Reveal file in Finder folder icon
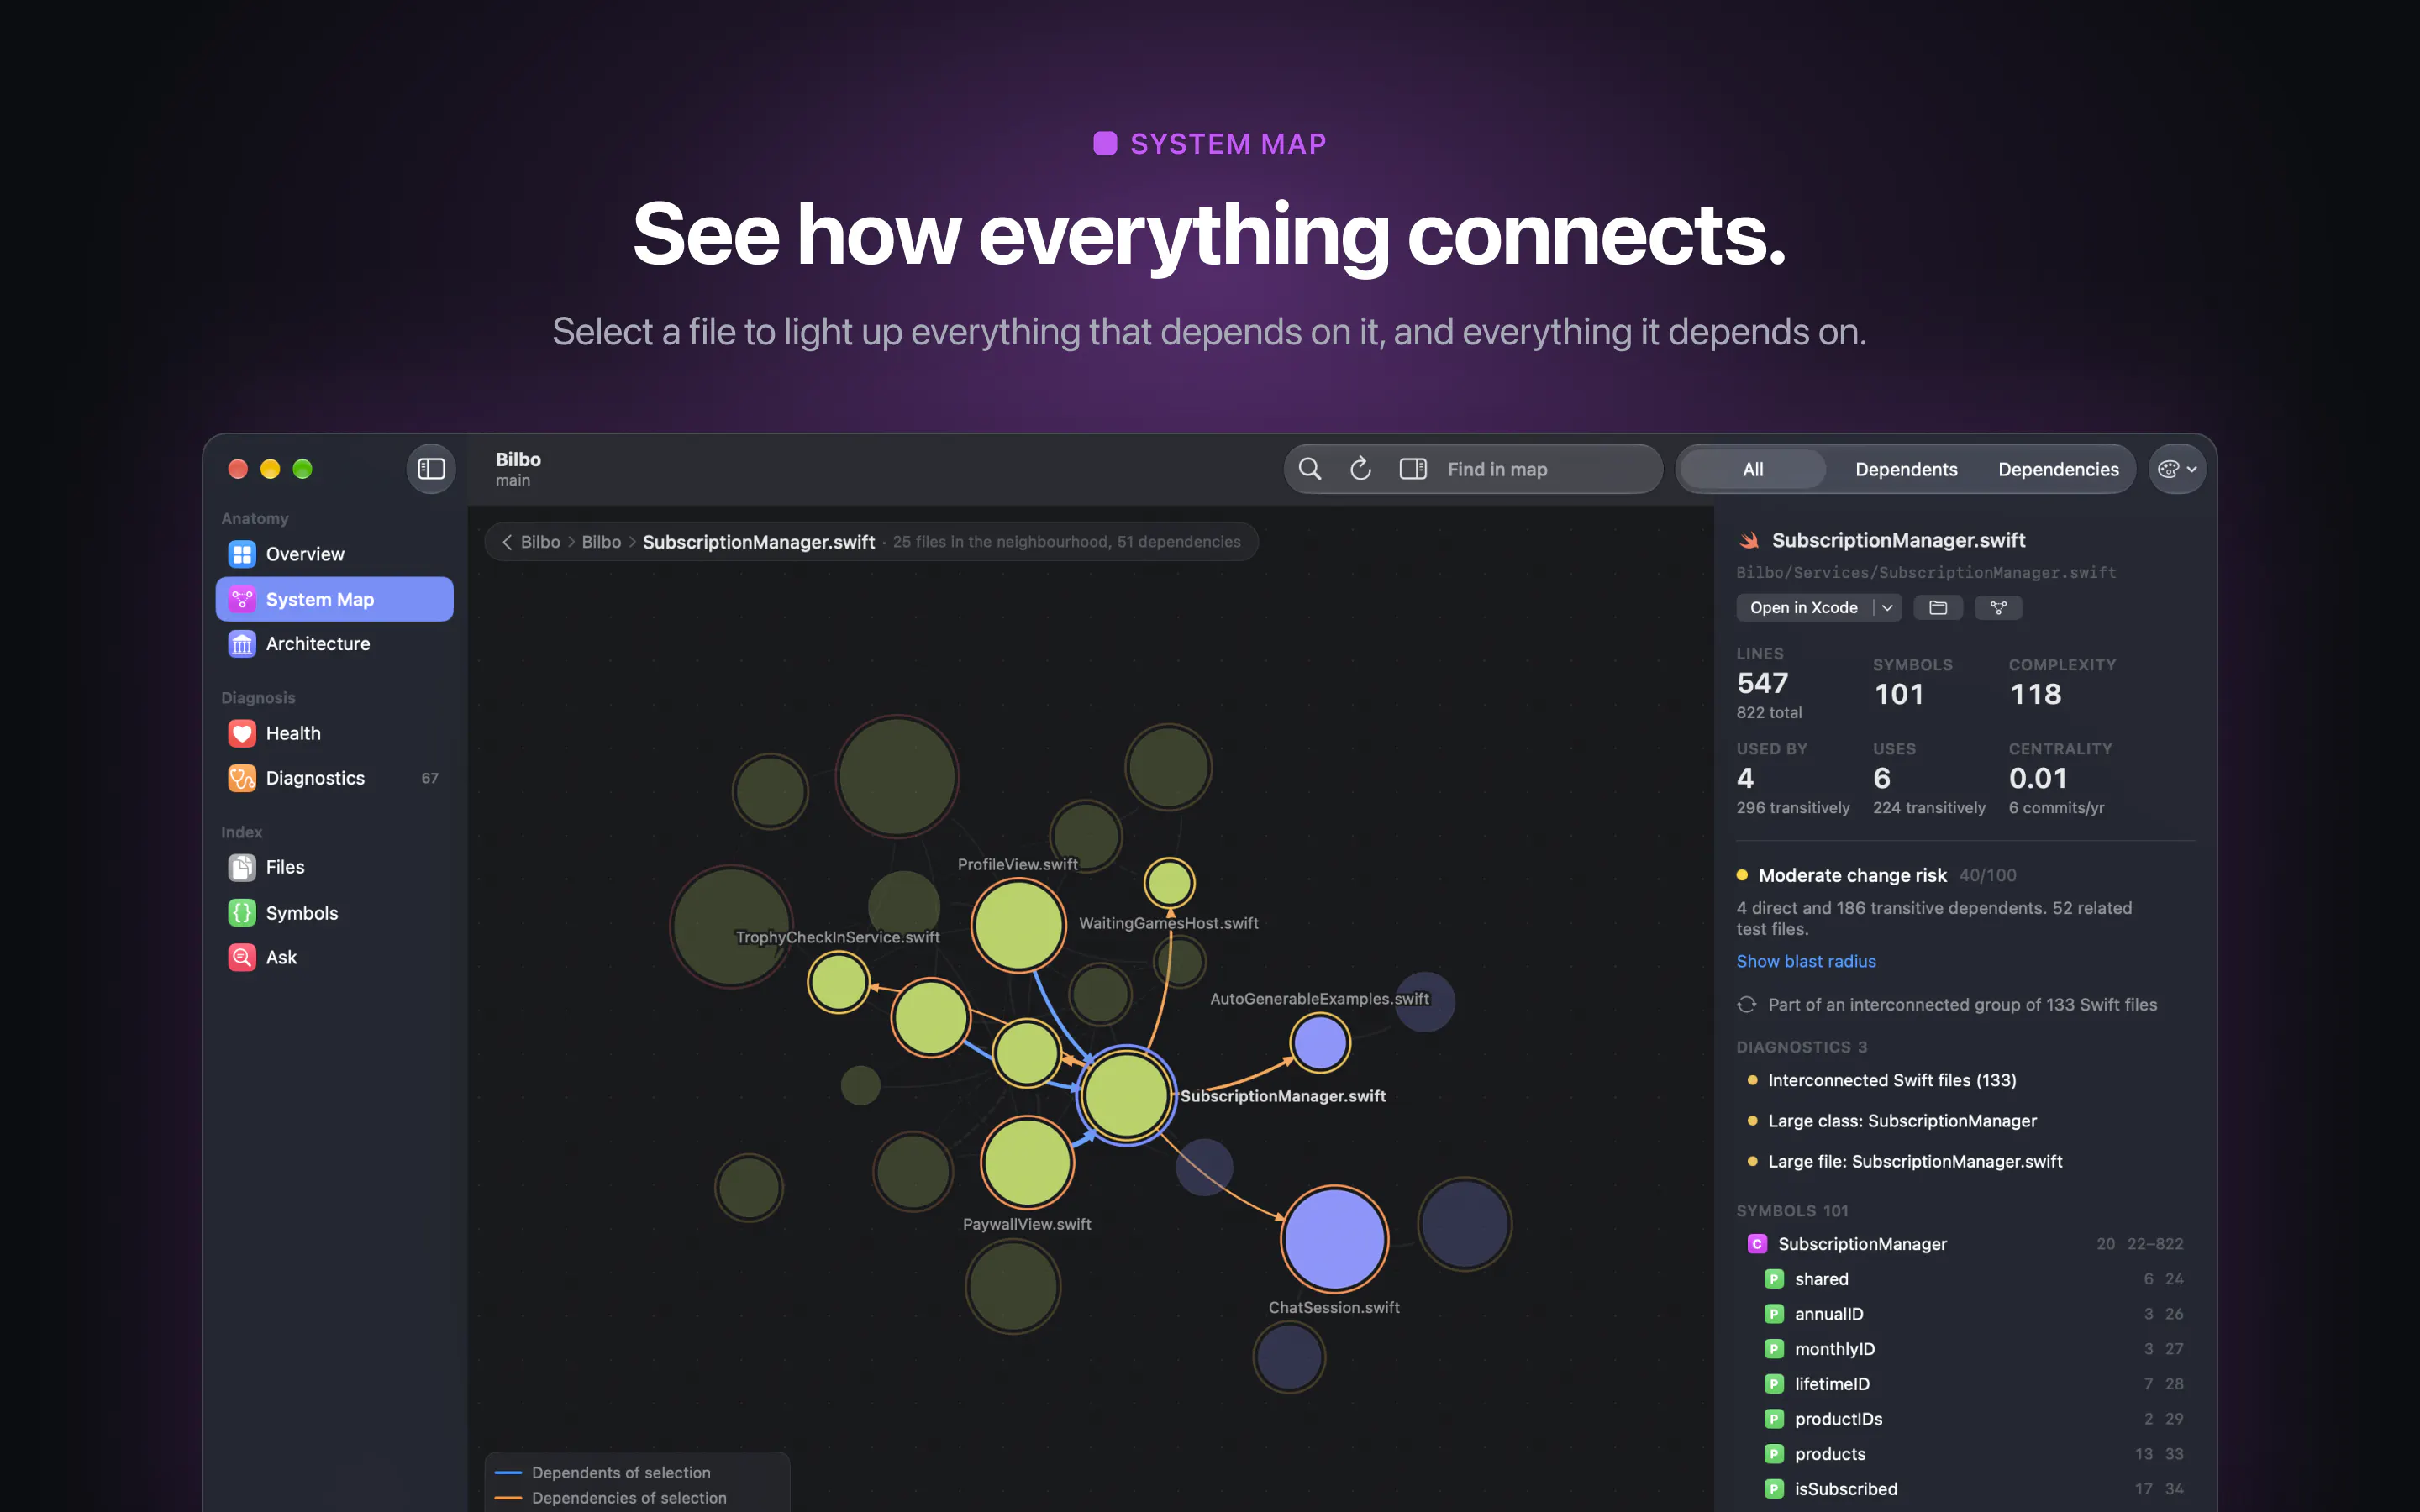This screenshot has height=1512, width=2420. coord(1938,608)
